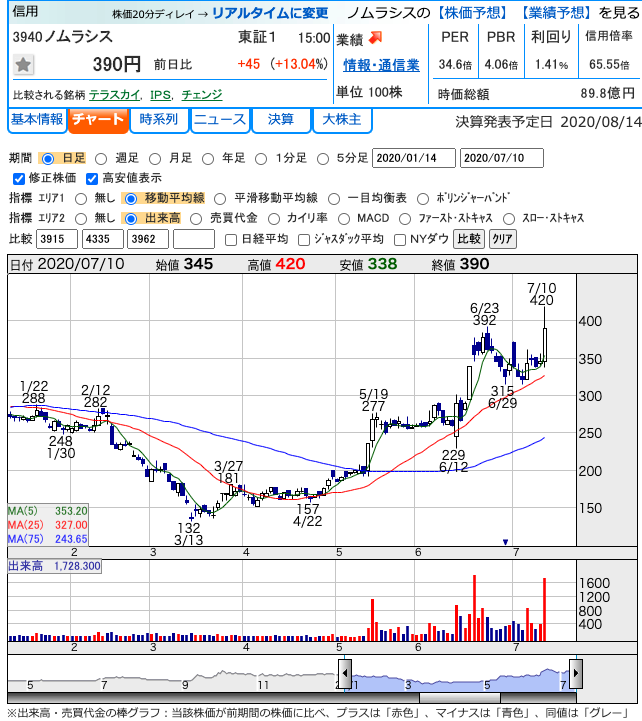Click リアルタイムに変更 link
Viewport: 642px width, 721px height.
(x=270, y=13)
